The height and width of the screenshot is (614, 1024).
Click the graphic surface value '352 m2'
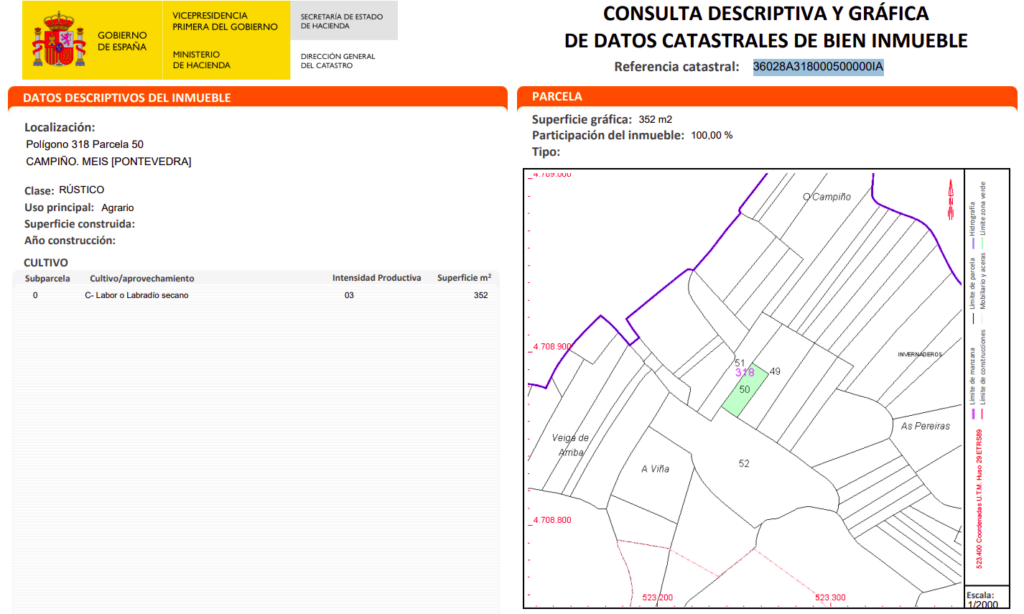click(x=655, y=120)
